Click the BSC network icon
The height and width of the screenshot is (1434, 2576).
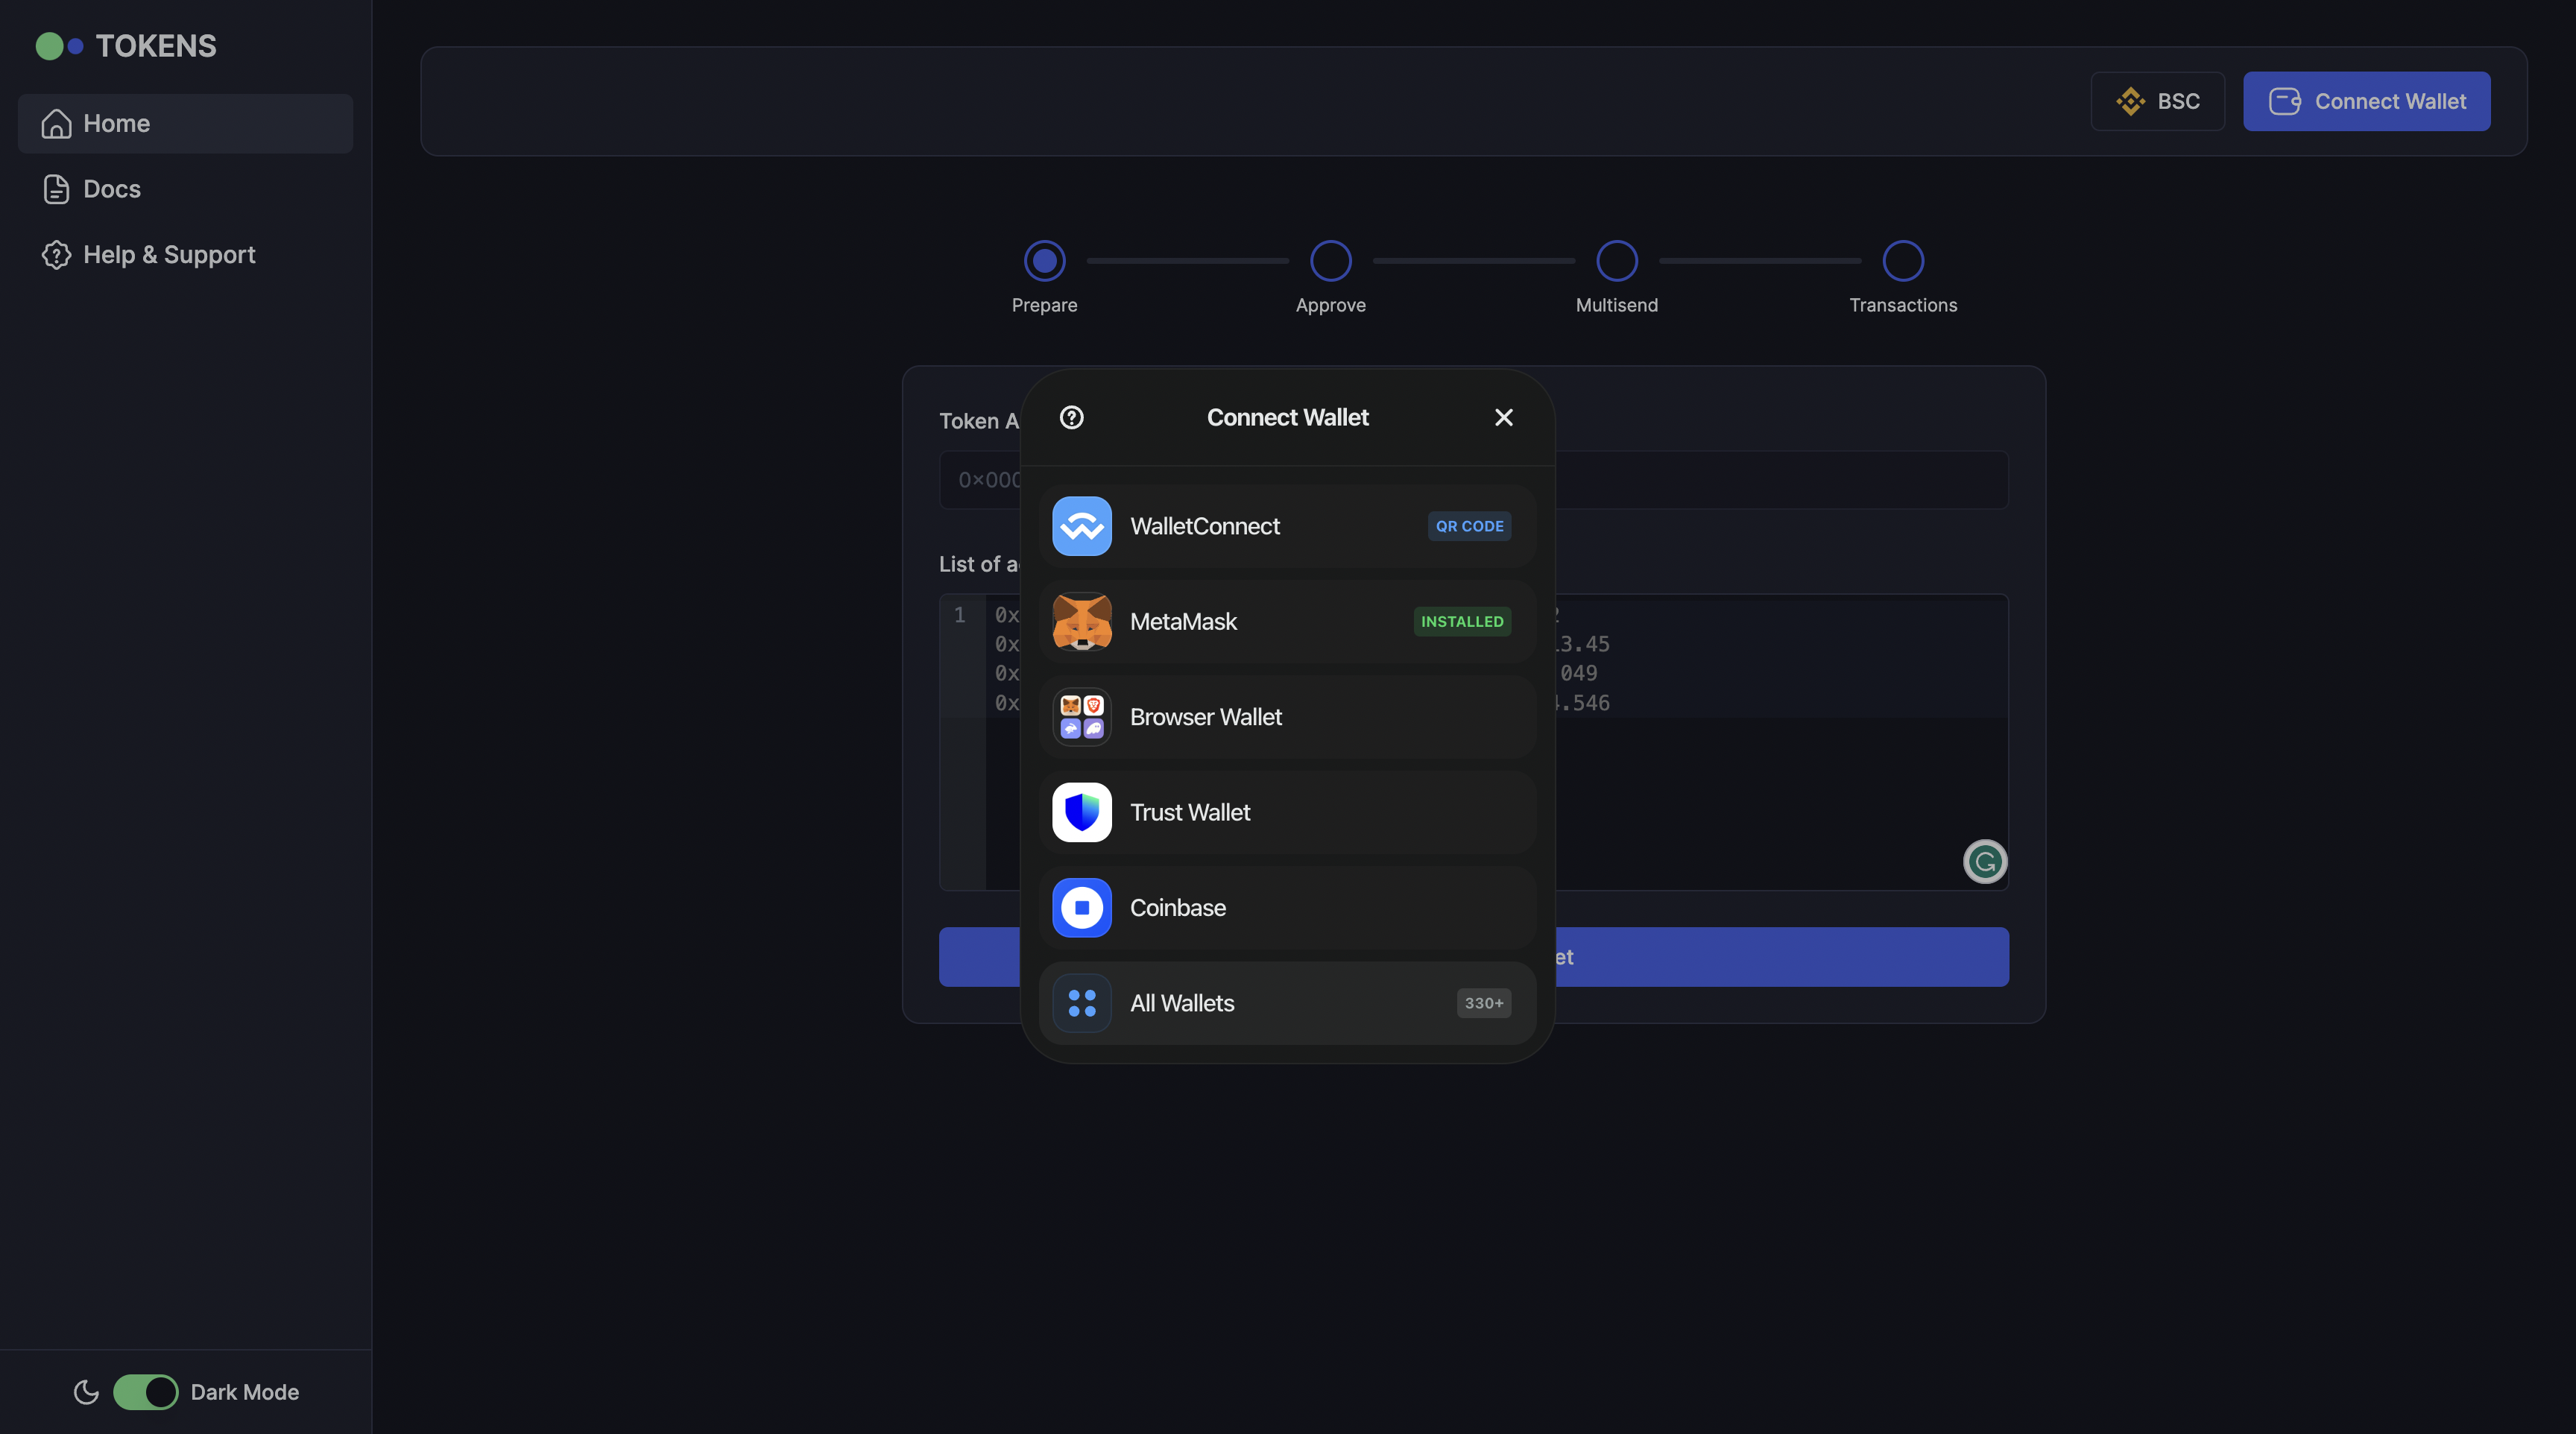tap(2131, 101)
